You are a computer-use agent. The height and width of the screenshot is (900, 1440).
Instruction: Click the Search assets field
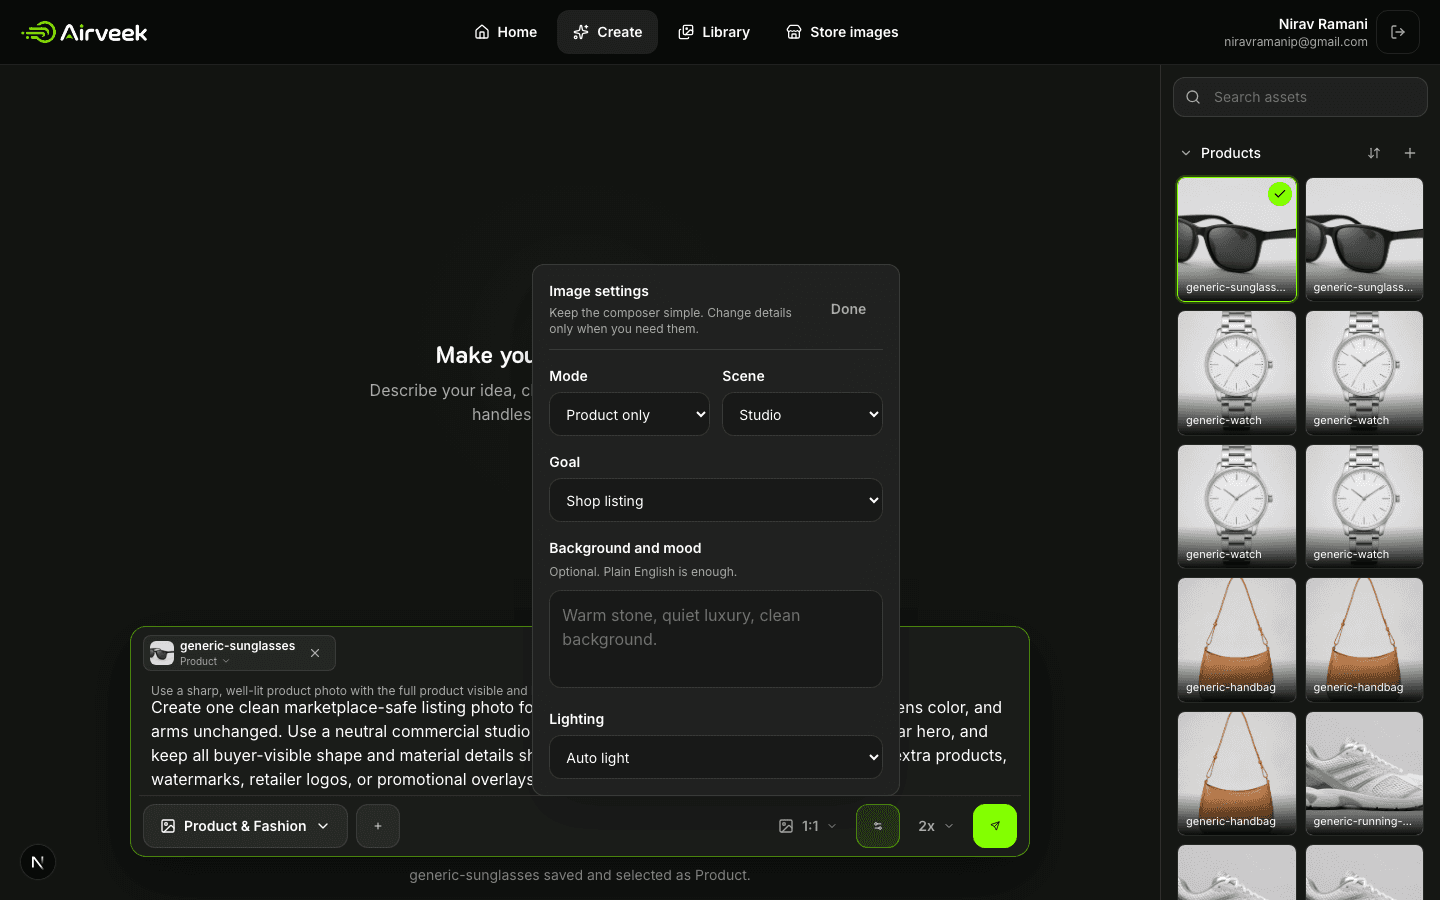1300,97
